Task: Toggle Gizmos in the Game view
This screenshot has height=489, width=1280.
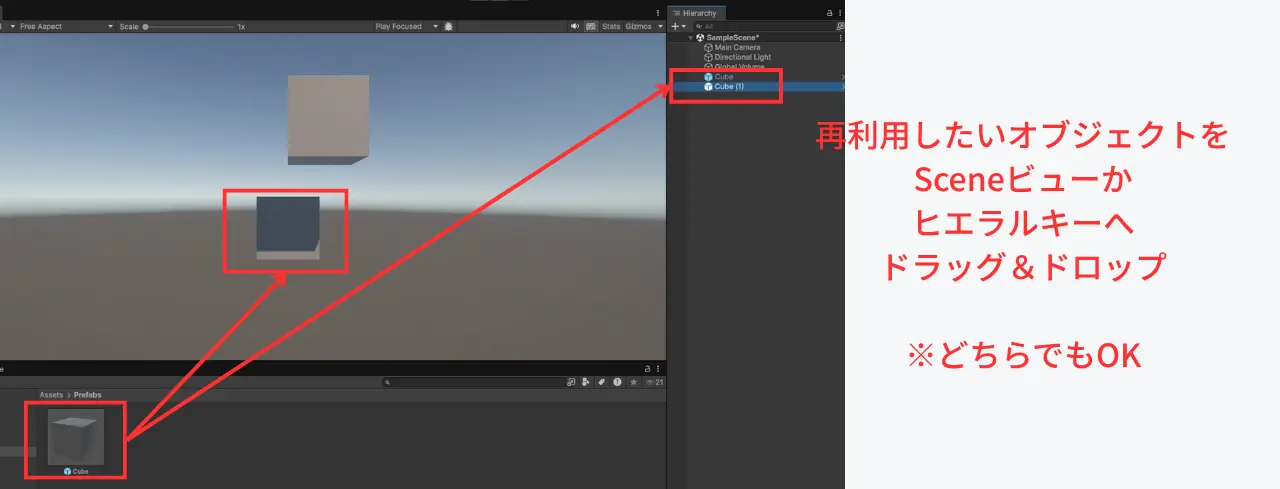Action: (638, 26)
